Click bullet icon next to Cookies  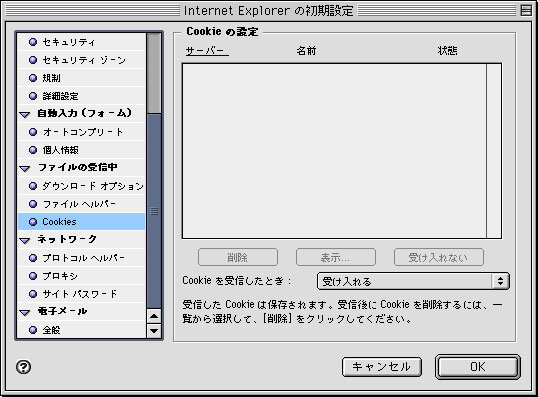point(33,222)
